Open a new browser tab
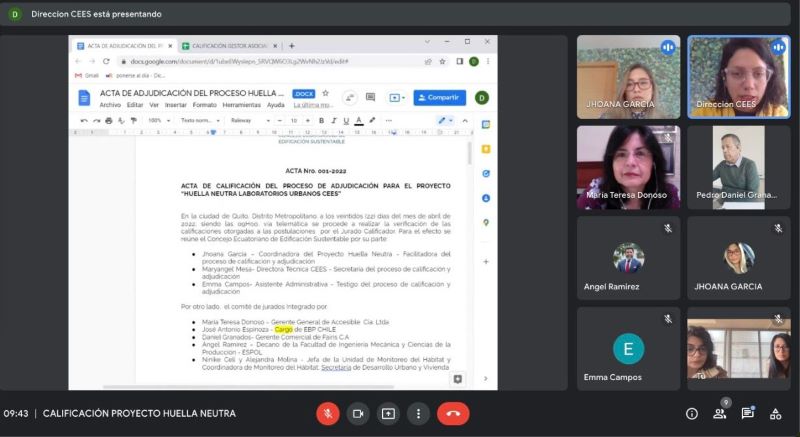This screenshot has height=437, width=800. click(292, 46)
